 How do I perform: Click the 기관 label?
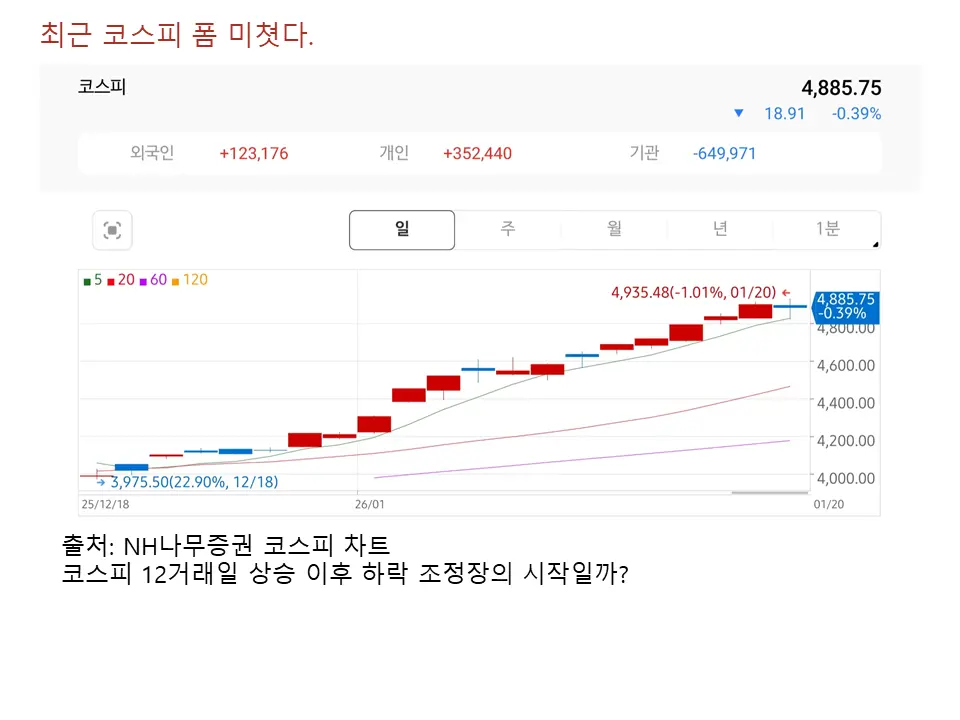click(644, 153)
